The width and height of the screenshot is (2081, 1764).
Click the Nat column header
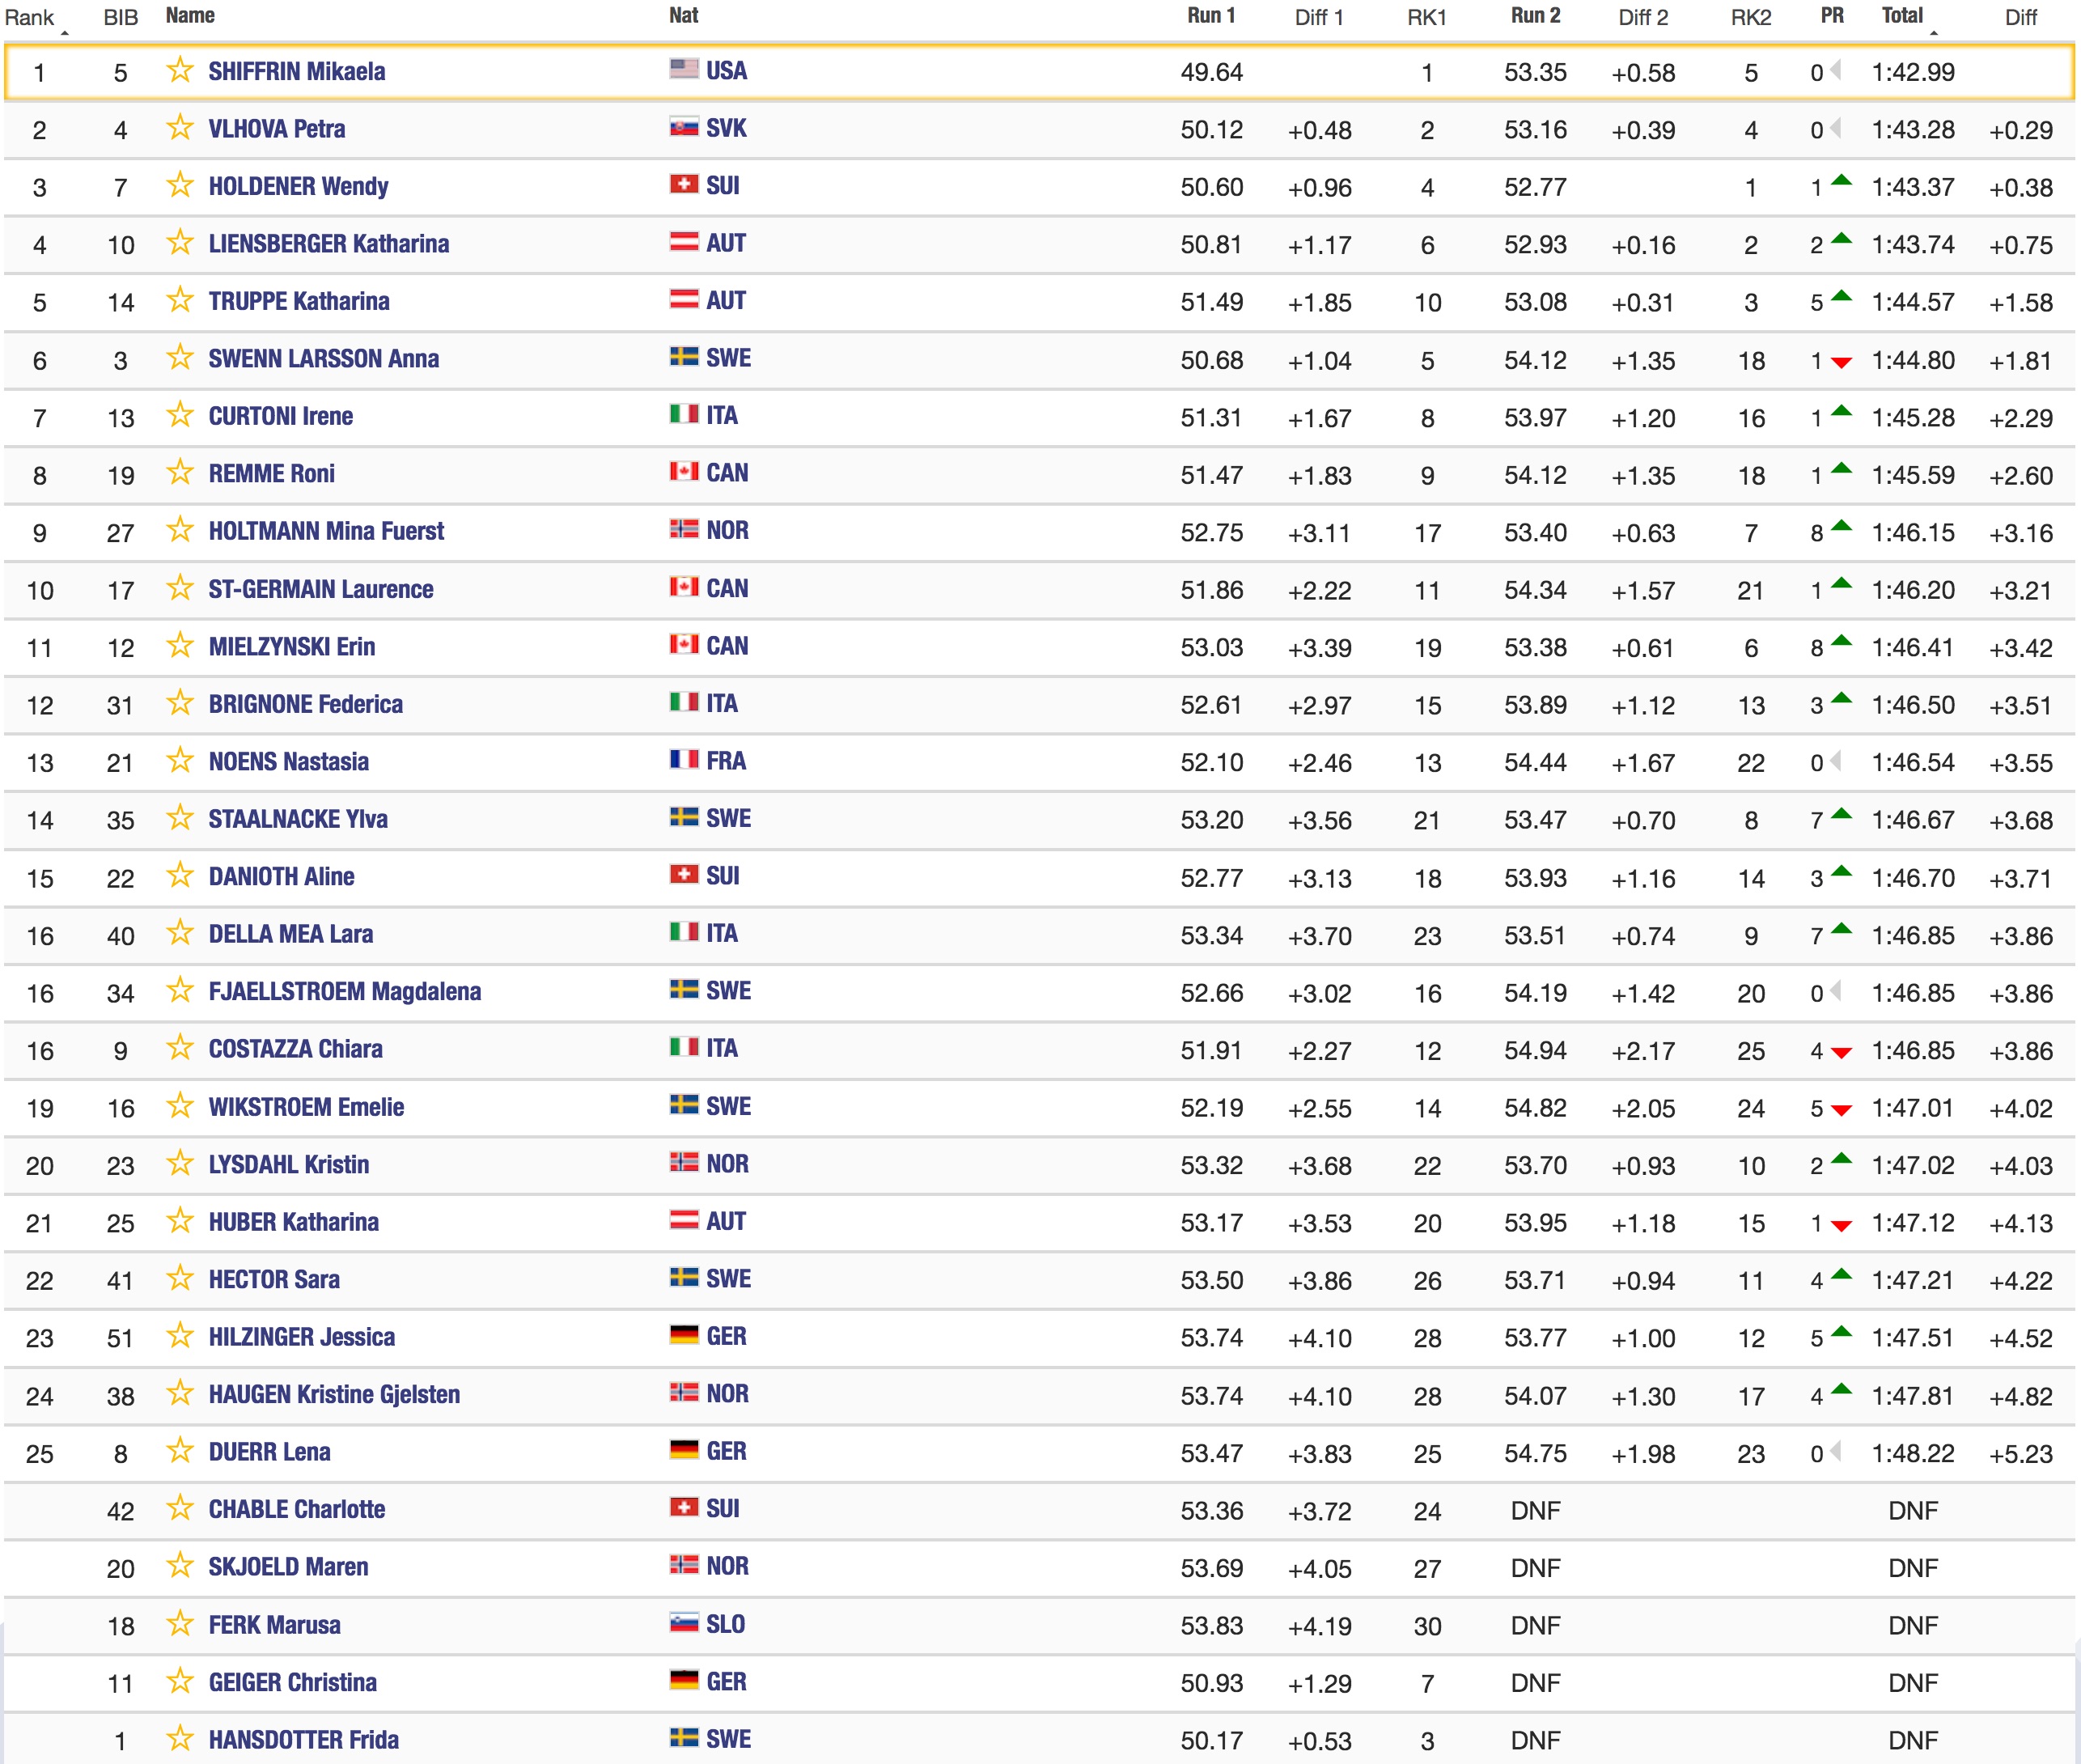click(684, 16)
